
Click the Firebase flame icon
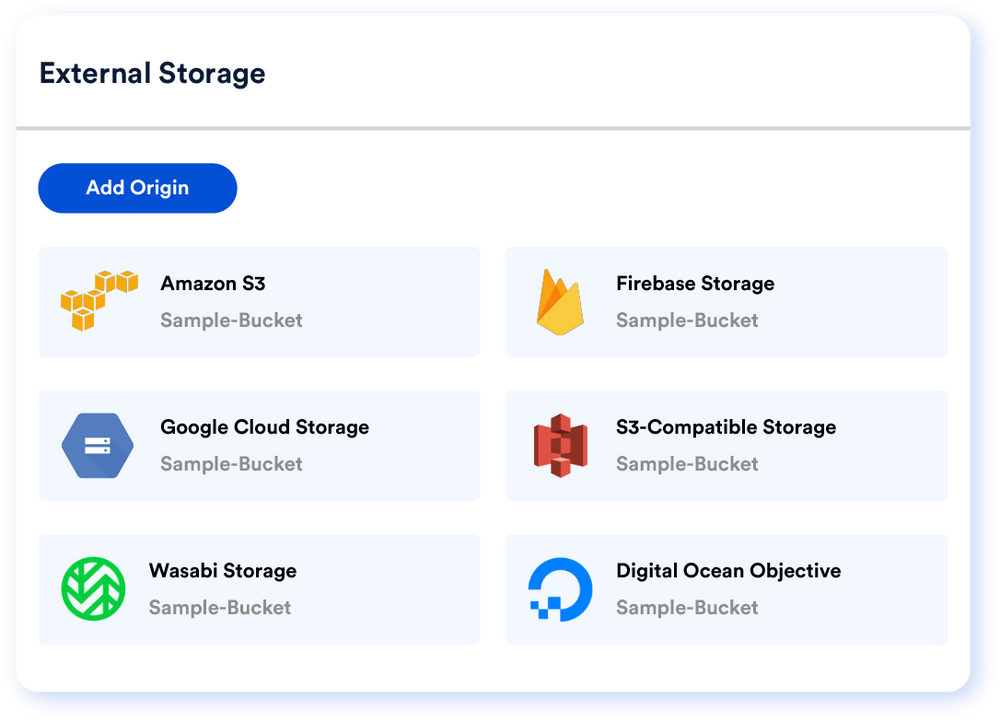click(560, 302)
